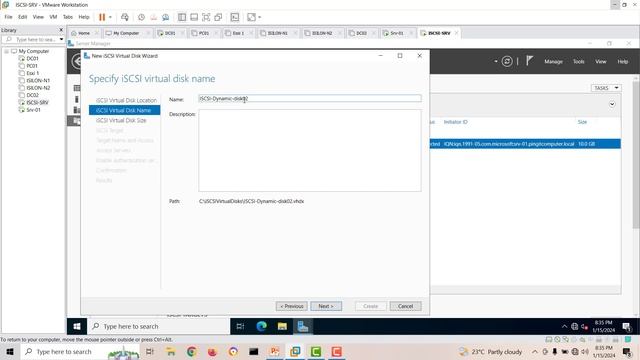Select the 10.0 GB iSCSI disk row
The image size is (640, 360).
(525, 144)
